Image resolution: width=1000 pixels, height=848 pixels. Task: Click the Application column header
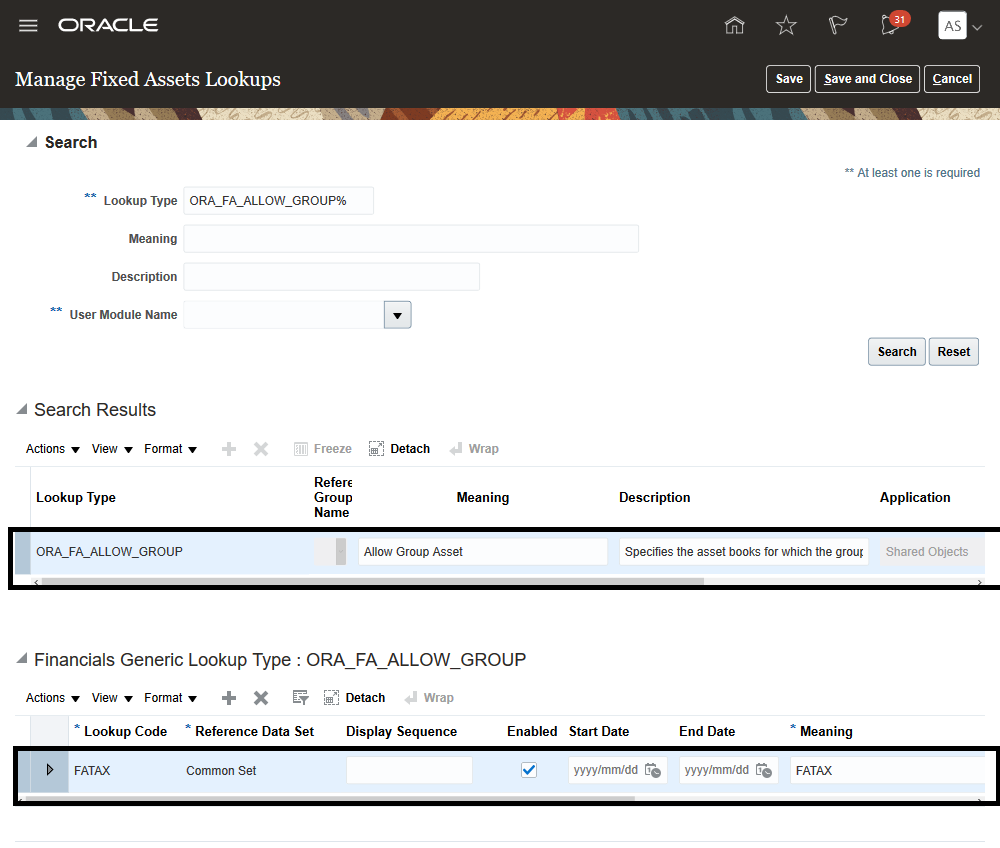(x=915, y=497)
